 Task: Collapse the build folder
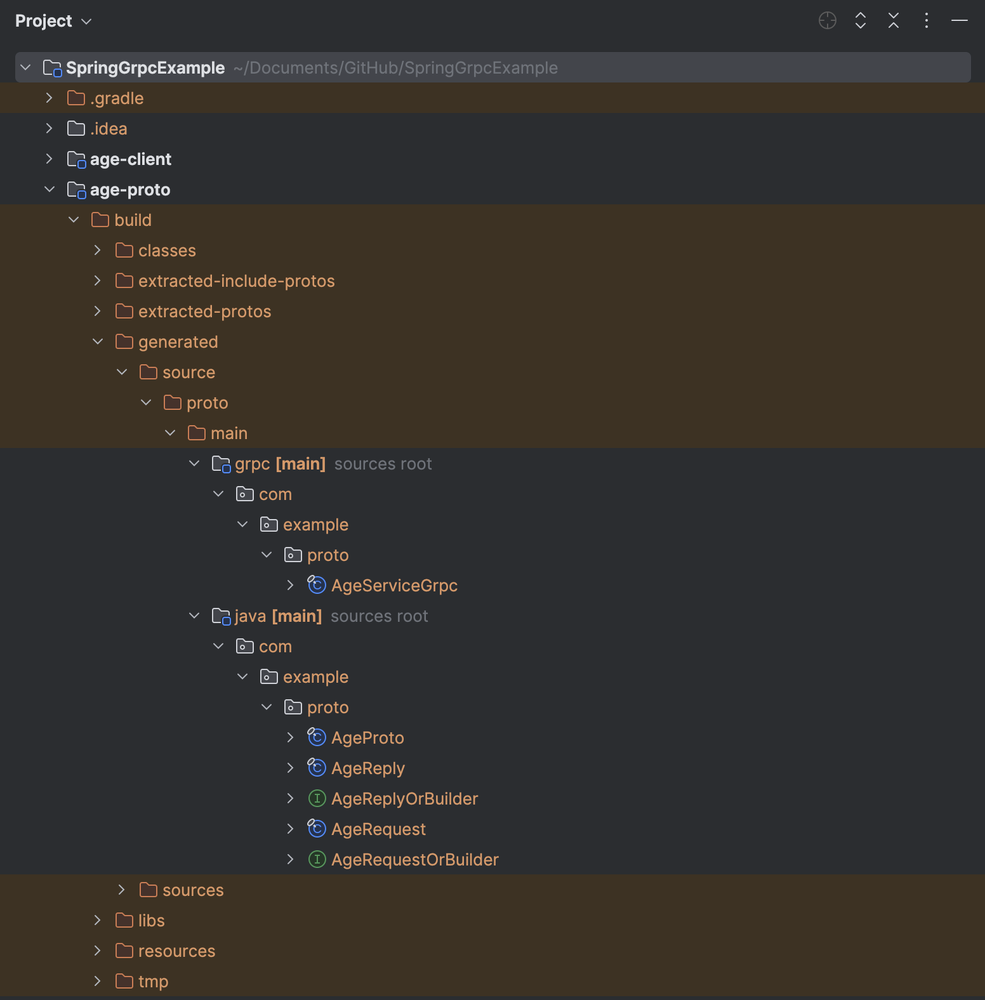click(x=73, y=219)
